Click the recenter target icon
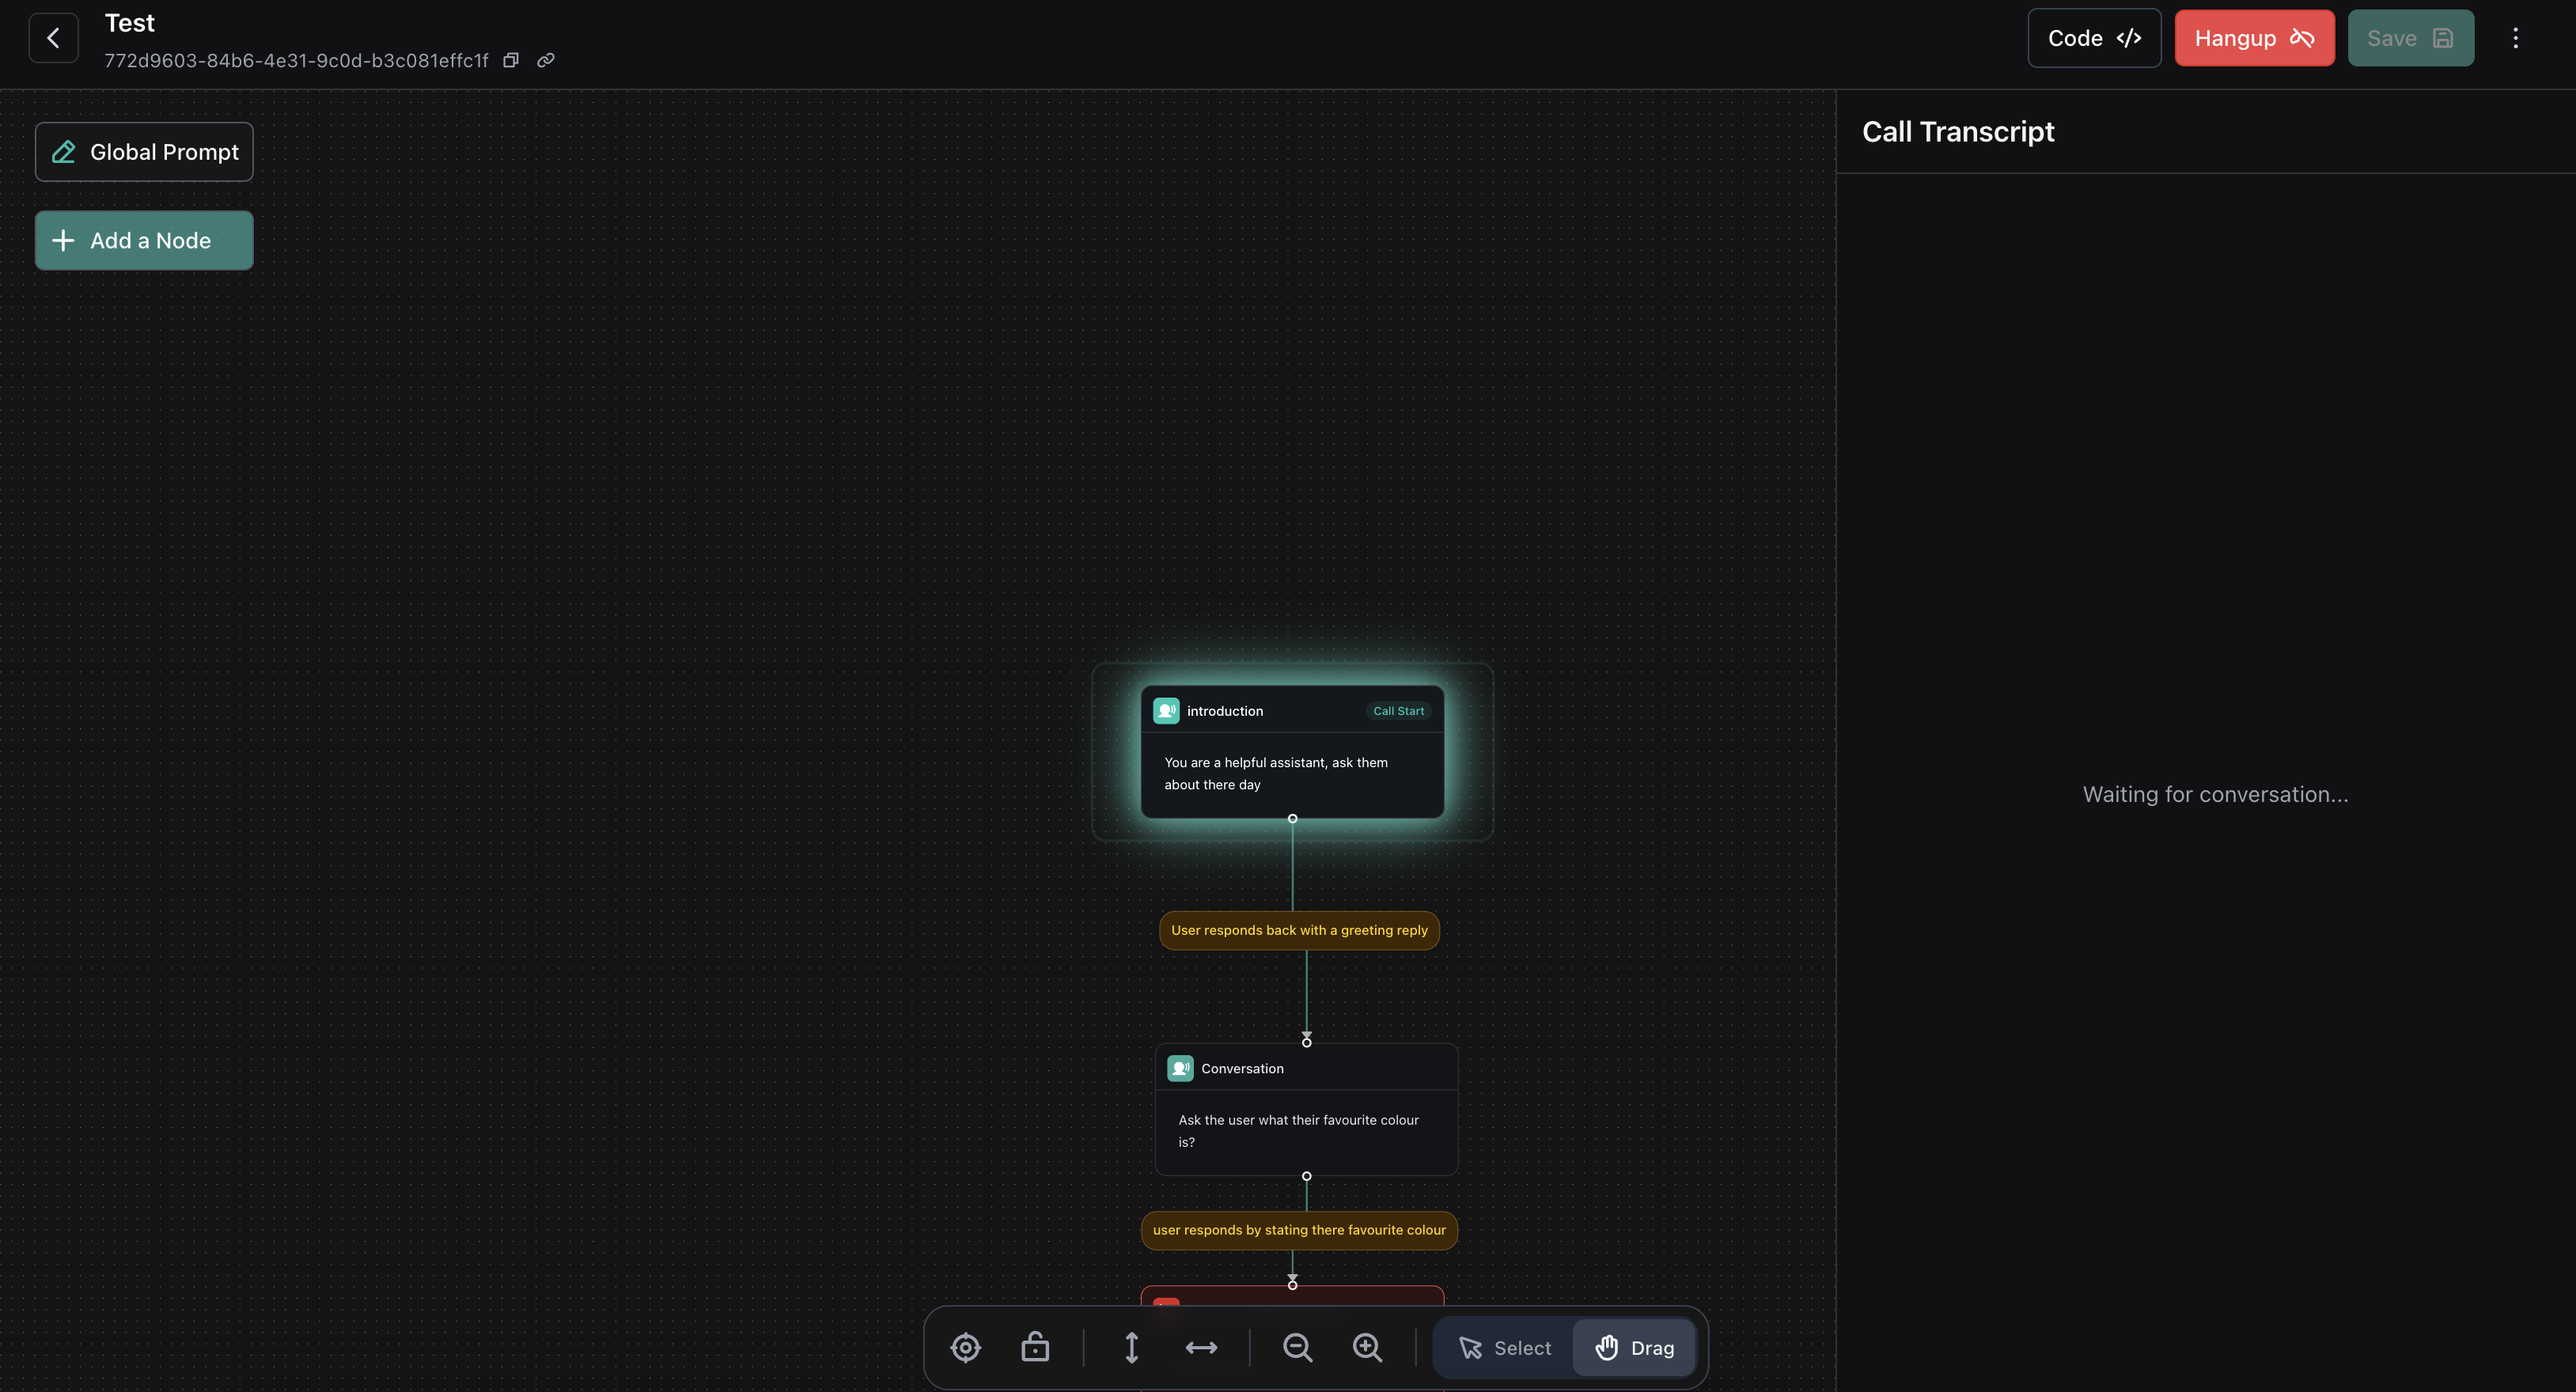Image resolution: width=2576 pixels, height=1392 pixels. tap(965, 1347)
